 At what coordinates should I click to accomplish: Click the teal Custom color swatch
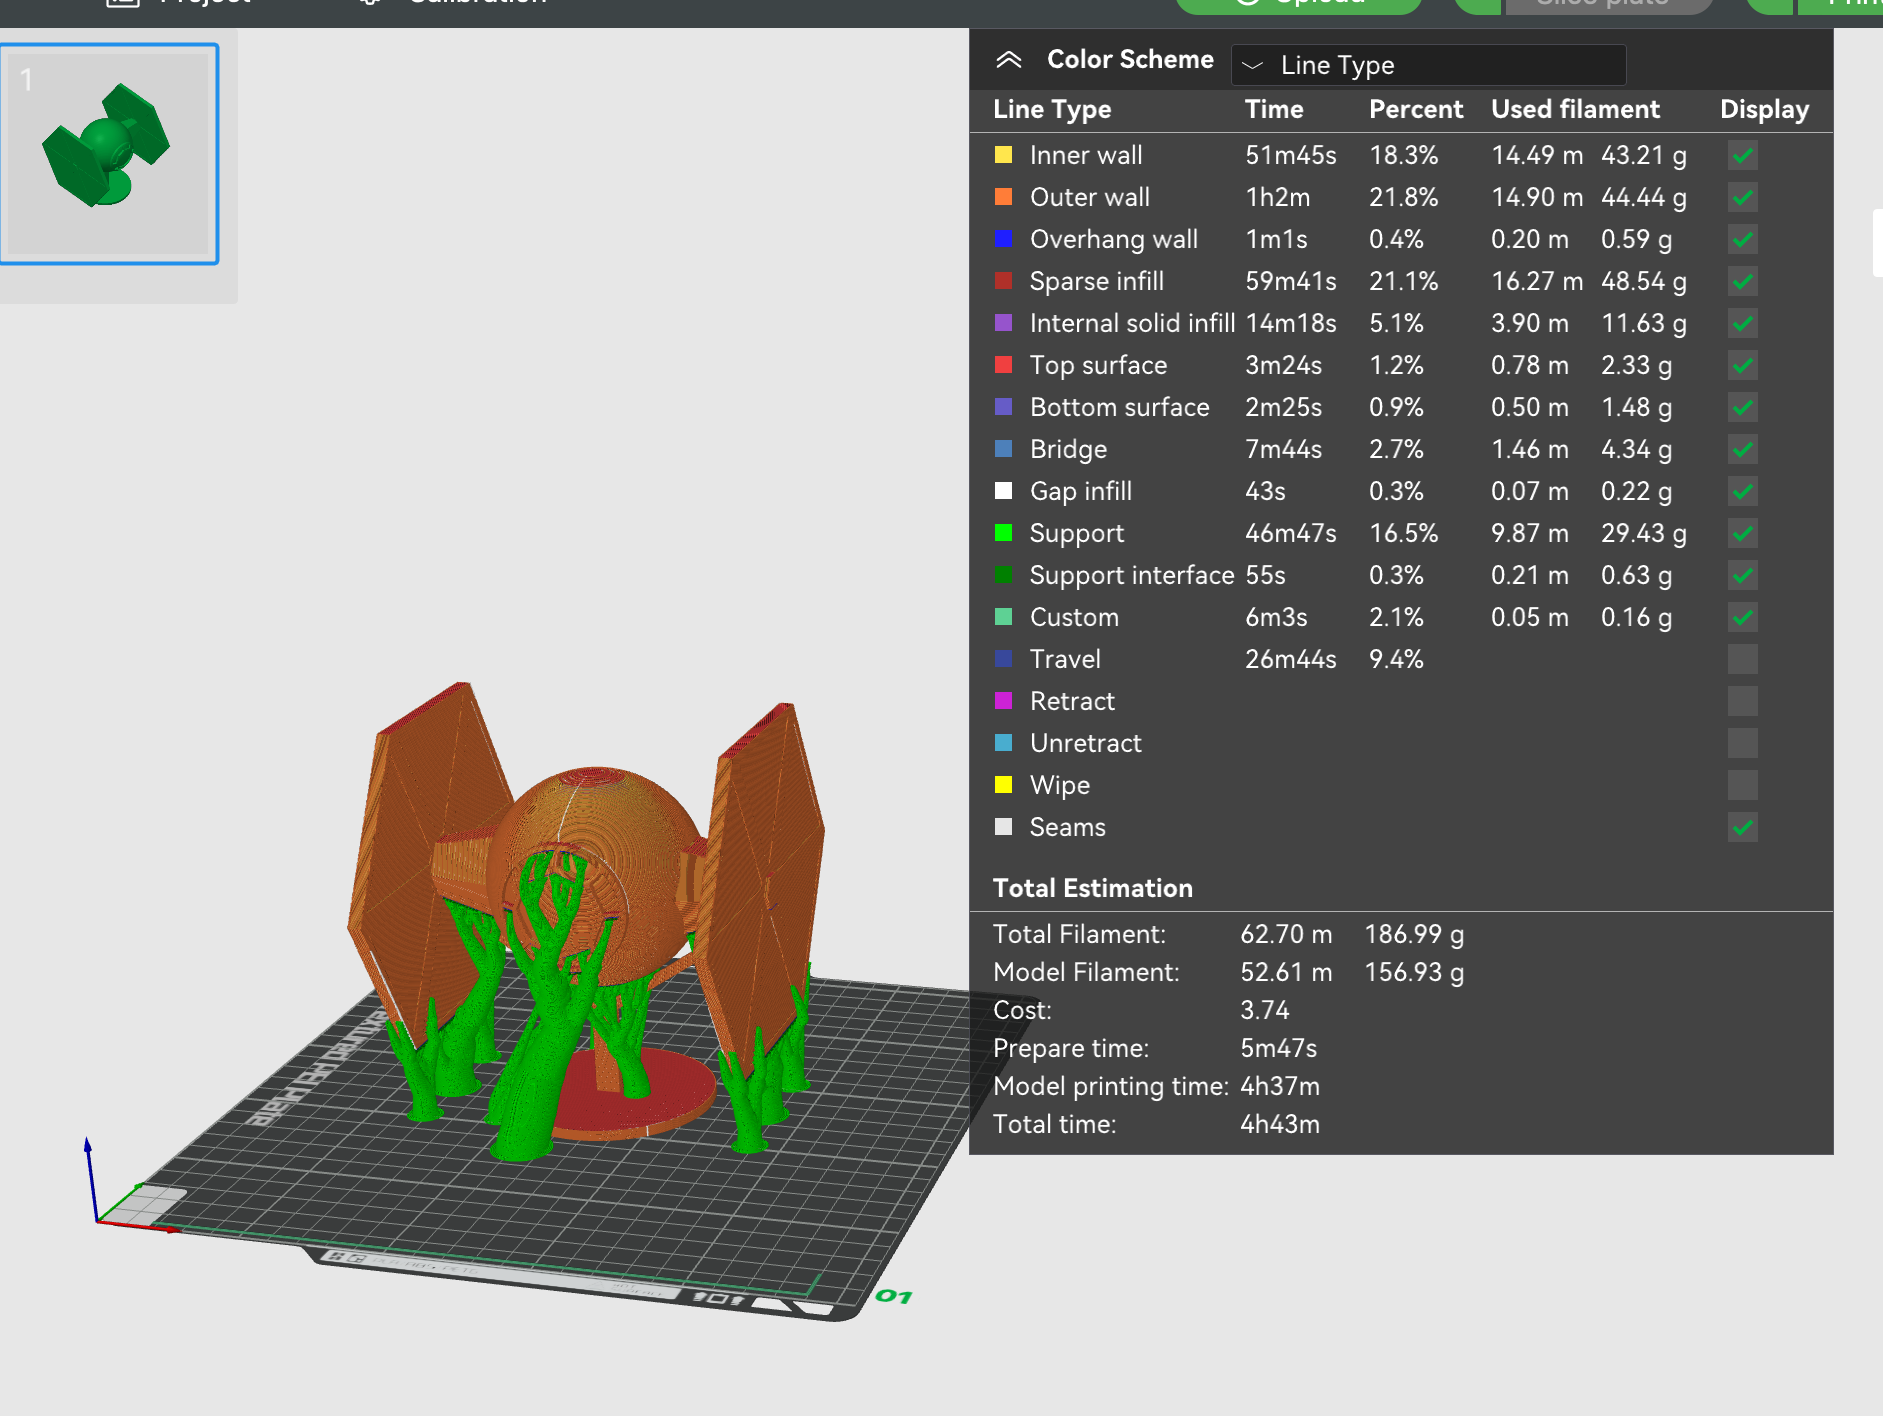[x=1003, y=617]
